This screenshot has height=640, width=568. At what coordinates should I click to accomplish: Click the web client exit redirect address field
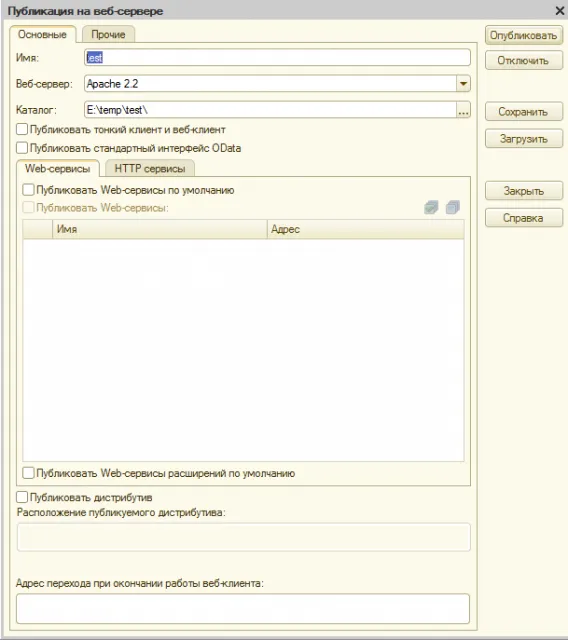click(x=243, y=609)
